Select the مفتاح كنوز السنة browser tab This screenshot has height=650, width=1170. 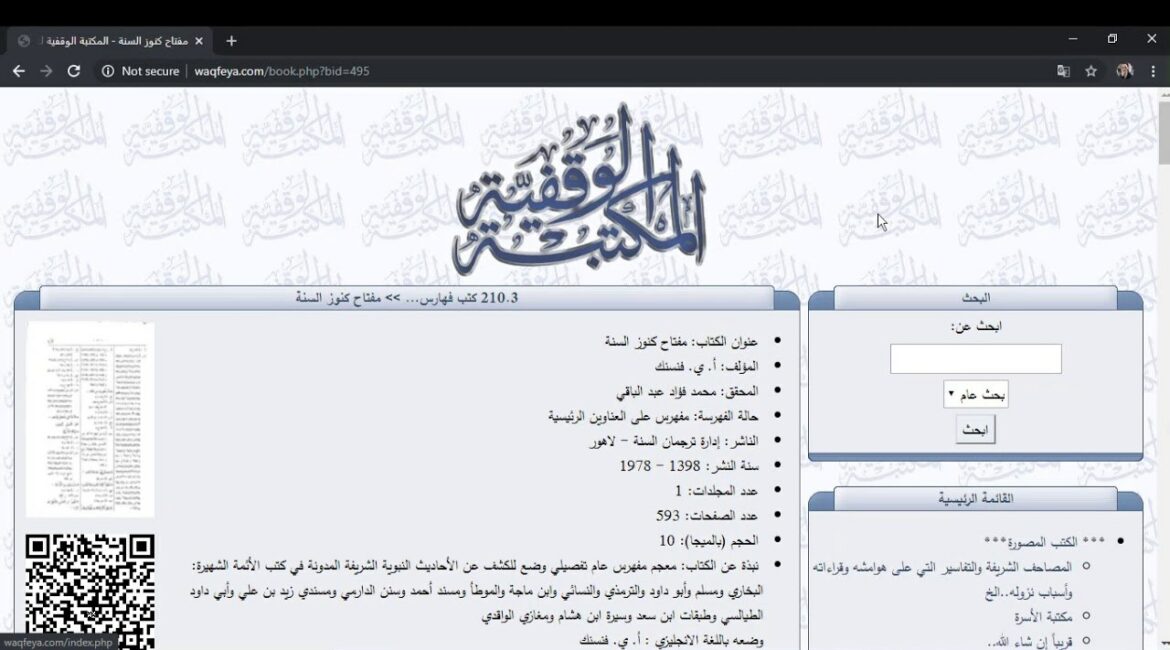point(110,41)
